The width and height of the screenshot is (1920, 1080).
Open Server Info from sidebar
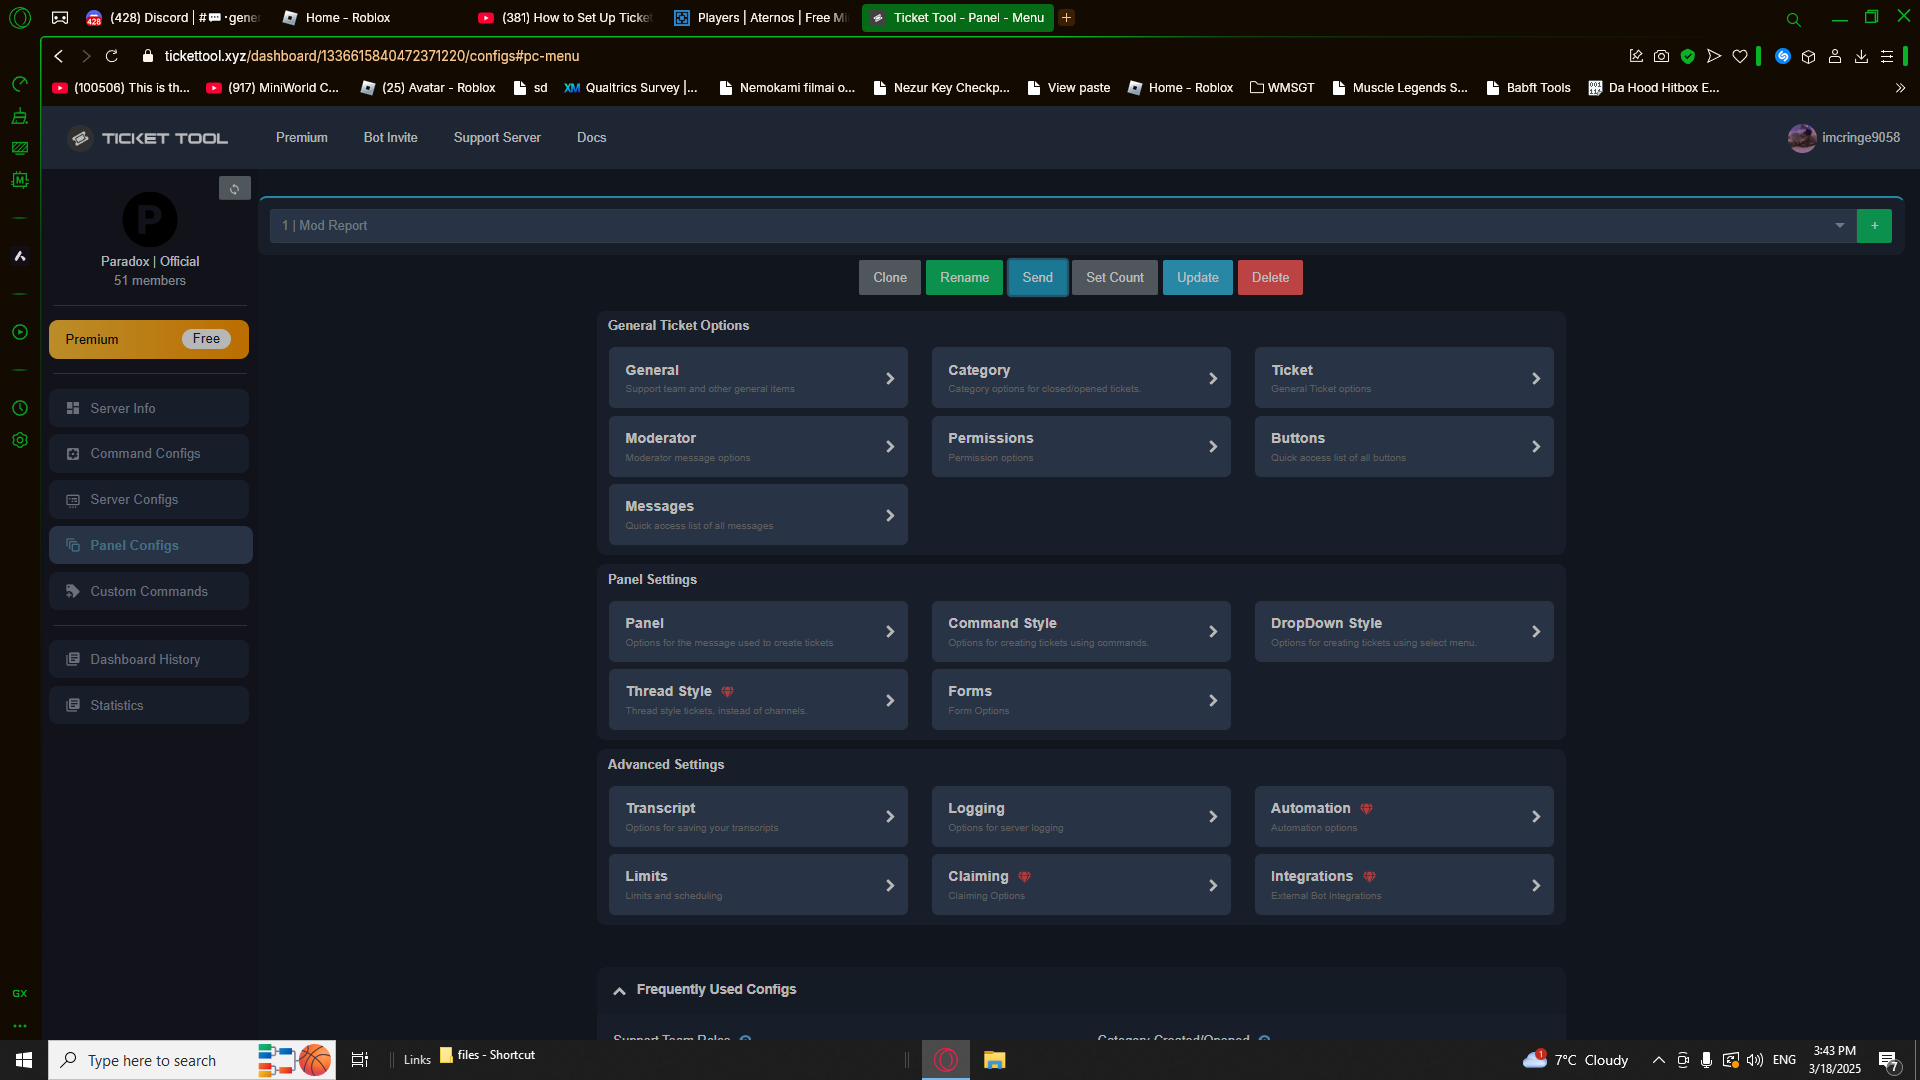149,408
